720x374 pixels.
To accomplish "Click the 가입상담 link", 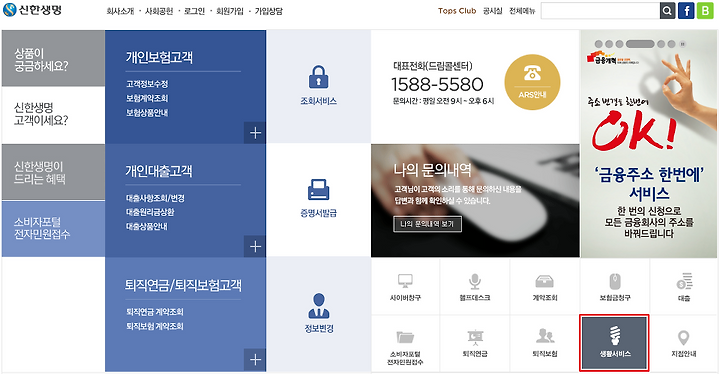I will 269,11.
